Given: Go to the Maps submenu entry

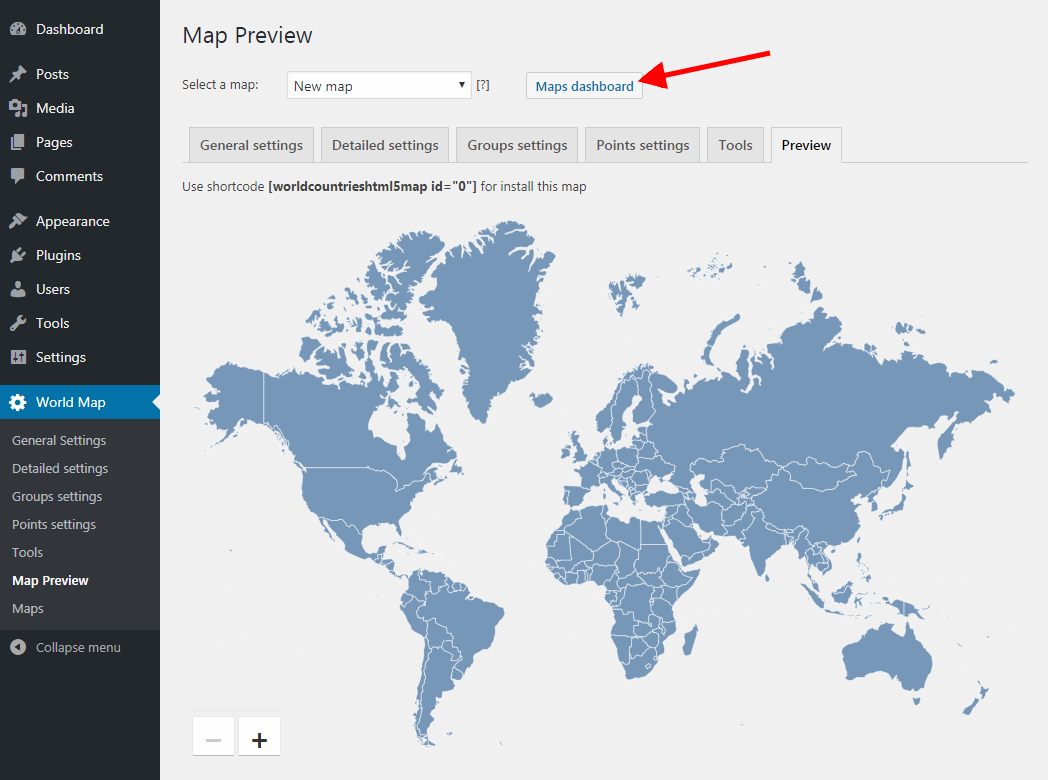Looking at the screenshot, I should pos(27,608).
